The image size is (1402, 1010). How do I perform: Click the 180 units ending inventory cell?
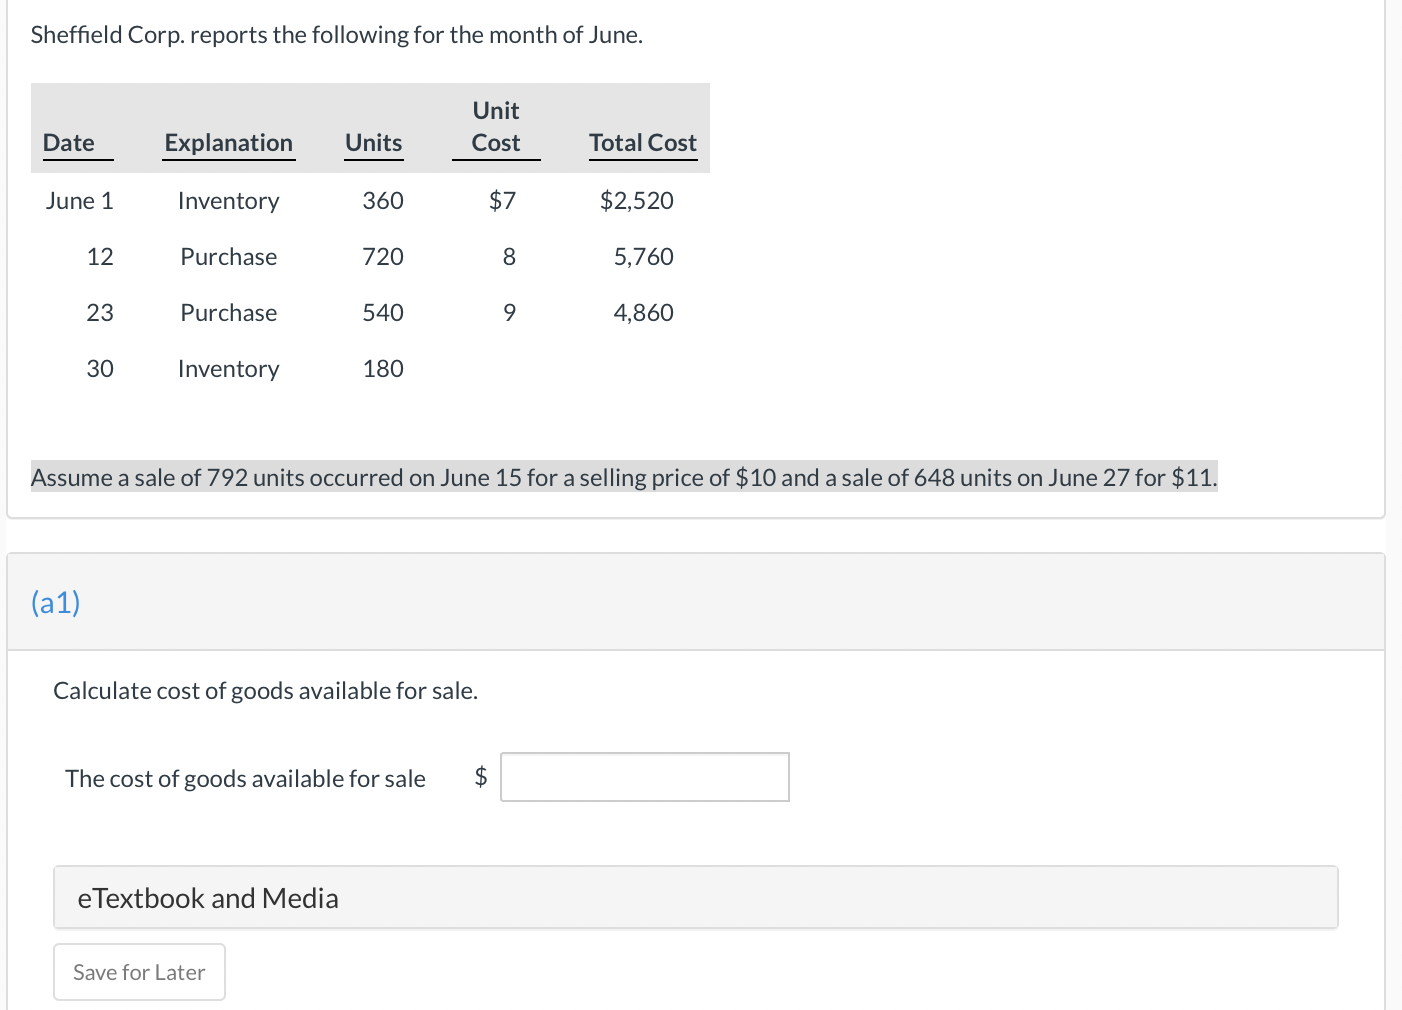[x=382, y=369]
